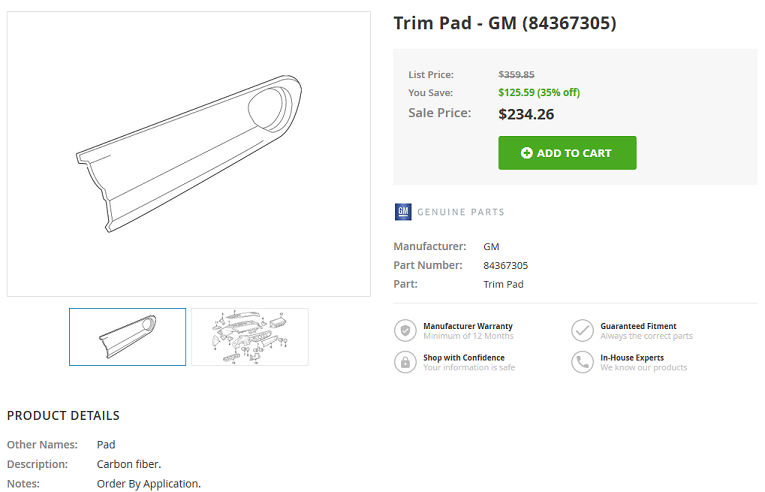Click the Guaranteed Fitment heading
Image resolution: width=765 pixels, height=492 pixels.
[x=638, y=326]
